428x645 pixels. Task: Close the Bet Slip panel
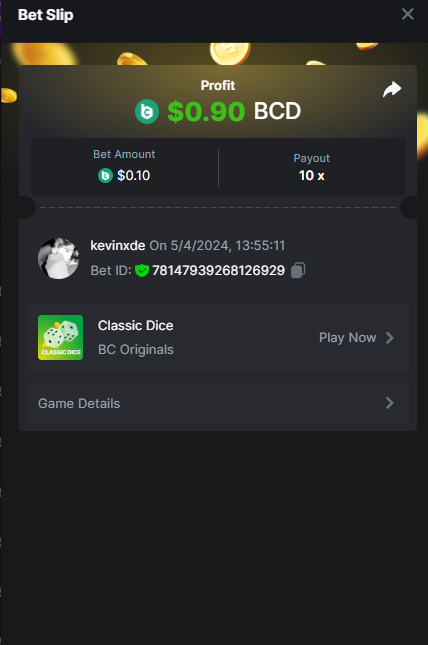point(407,14)
